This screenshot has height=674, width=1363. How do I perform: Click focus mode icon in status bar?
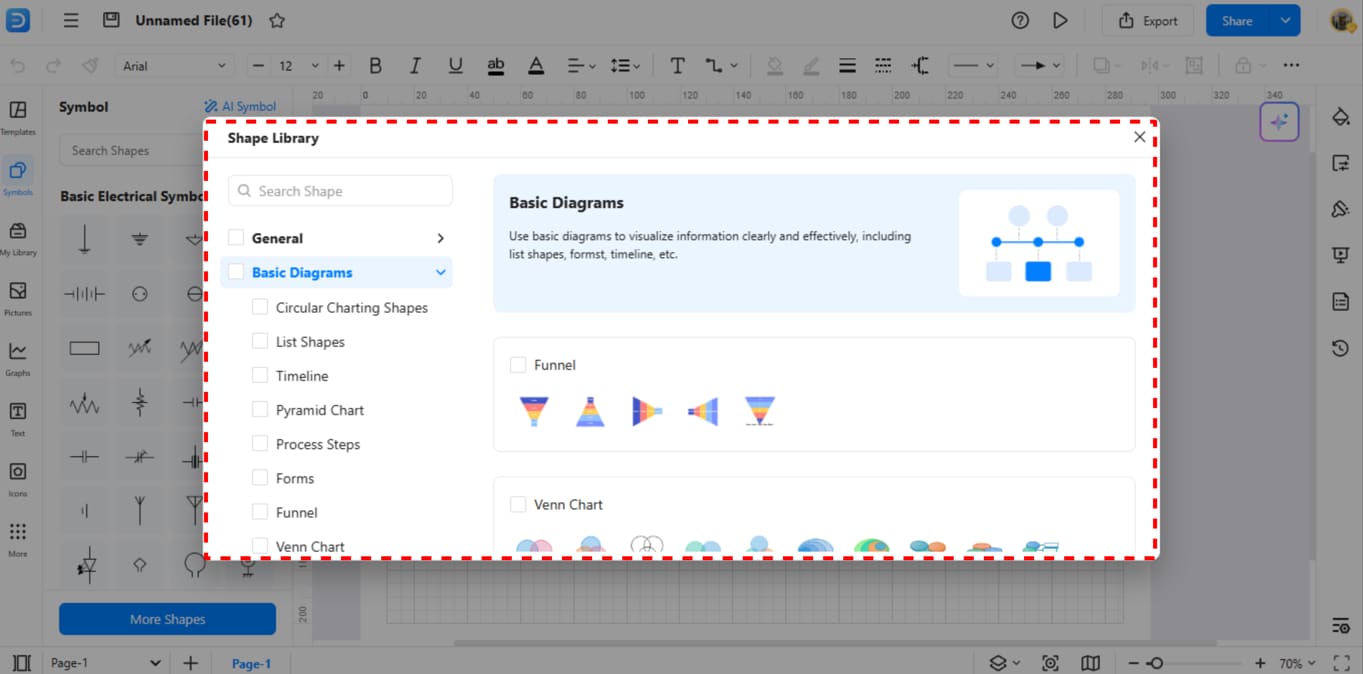click(x=1050, y=663)
